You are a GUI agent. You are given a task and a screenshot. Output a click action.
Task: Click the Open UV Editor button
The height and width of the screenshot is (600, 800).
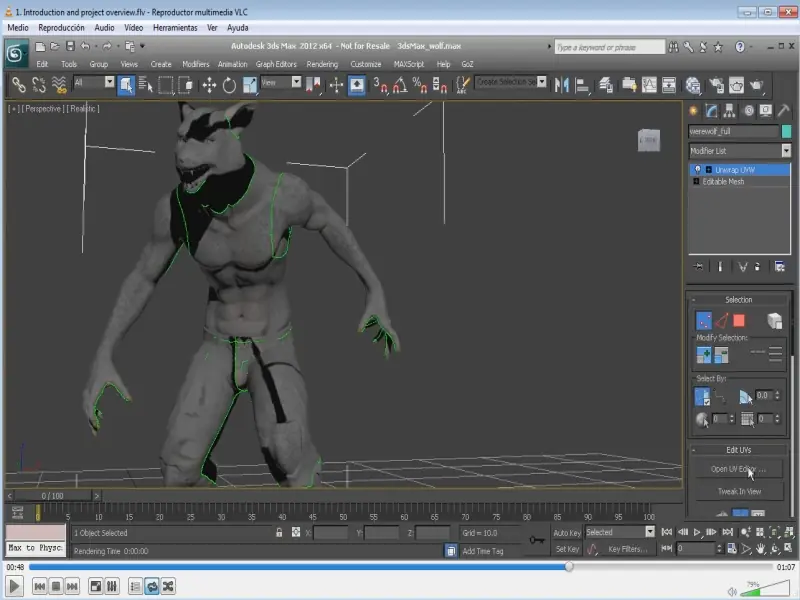[x=738, y=469]
